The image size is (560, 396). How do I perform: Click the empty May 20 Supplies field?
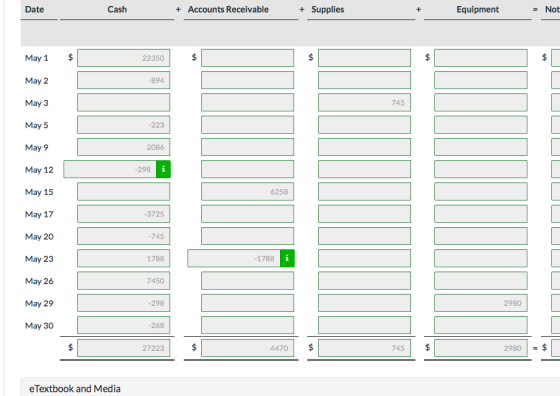pos(364,236)
